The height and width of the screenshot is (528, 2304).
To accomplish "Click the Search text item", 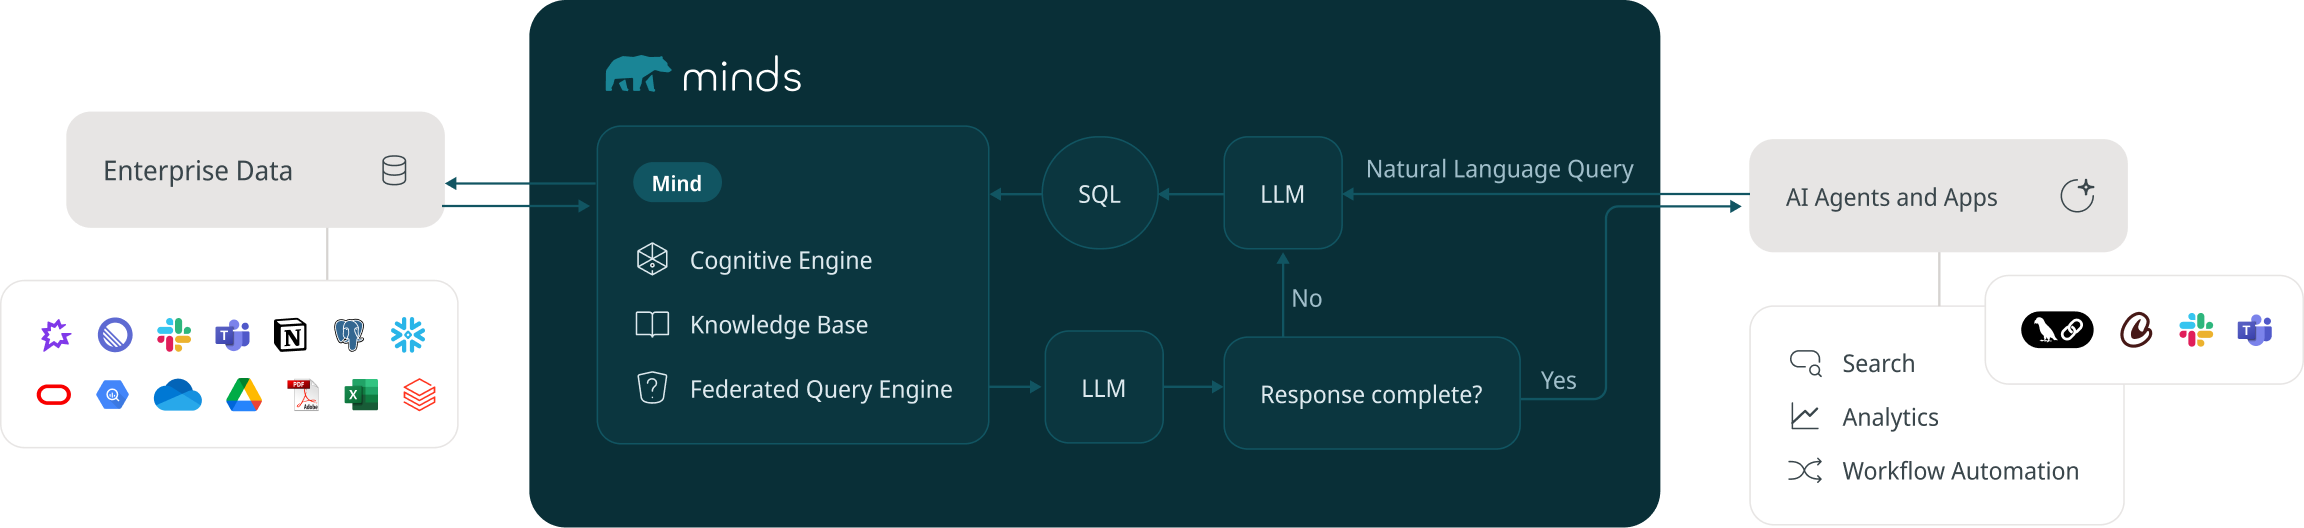I will [x=1879, y=363].
